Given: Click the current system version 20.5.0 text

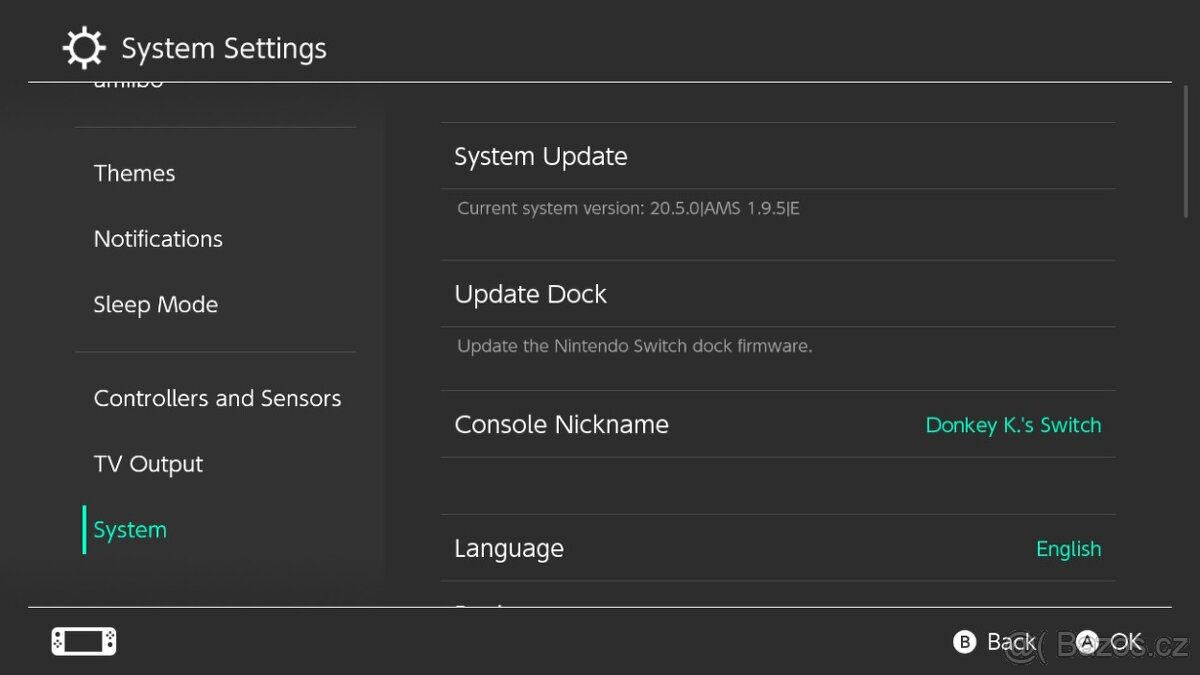Looking at the screenshot, I should pyautogui.click(x=630, y=208).
